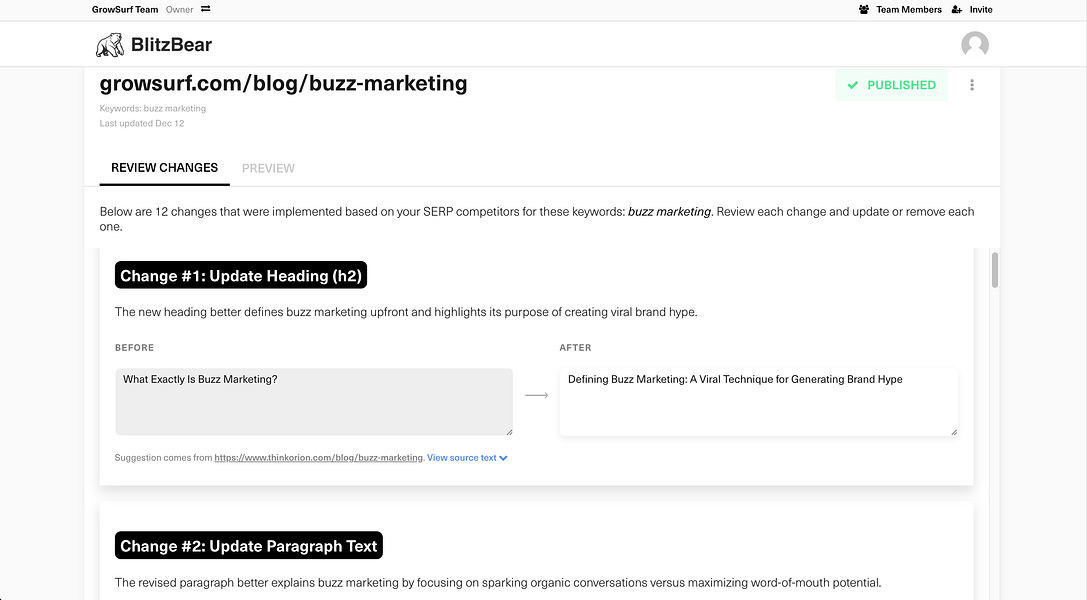
Task: Click the BlitzBear bear logo icon
Action: pos(110,45)
